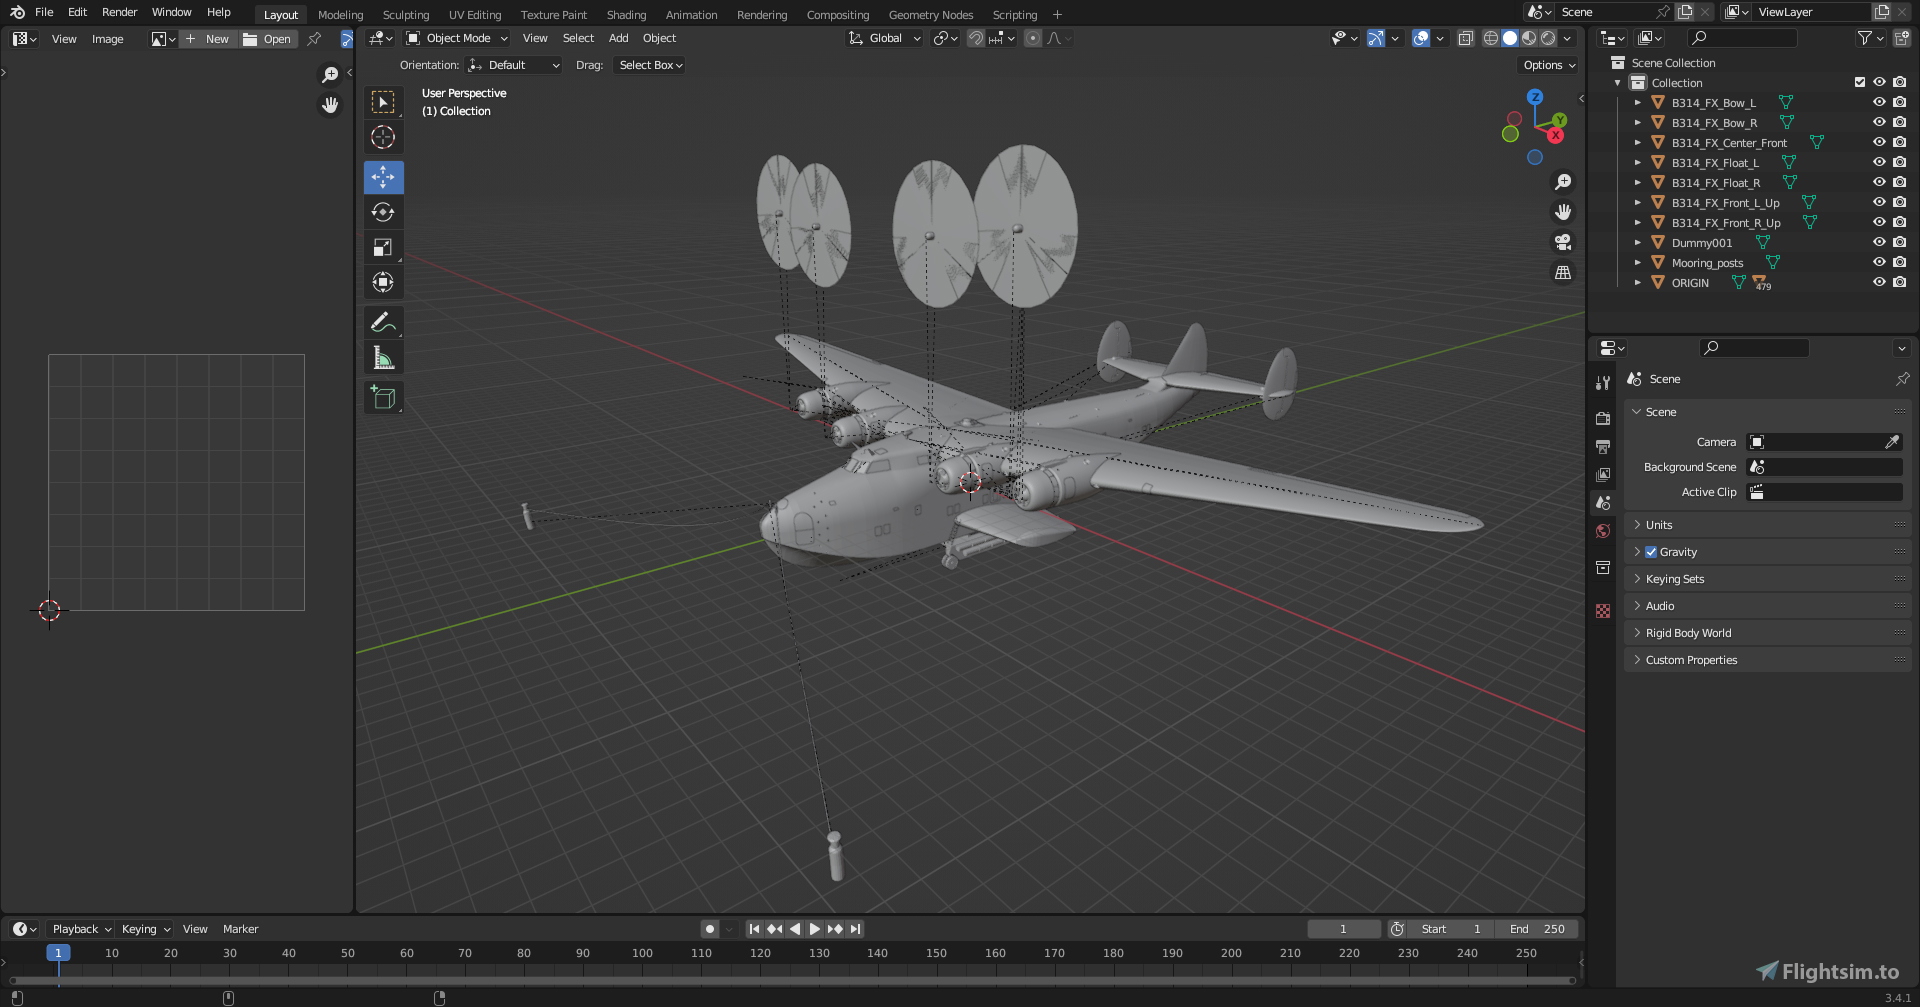Select the Rotate tool
The width and height of the screenshot is (1920, 1007).
(383, 212)
